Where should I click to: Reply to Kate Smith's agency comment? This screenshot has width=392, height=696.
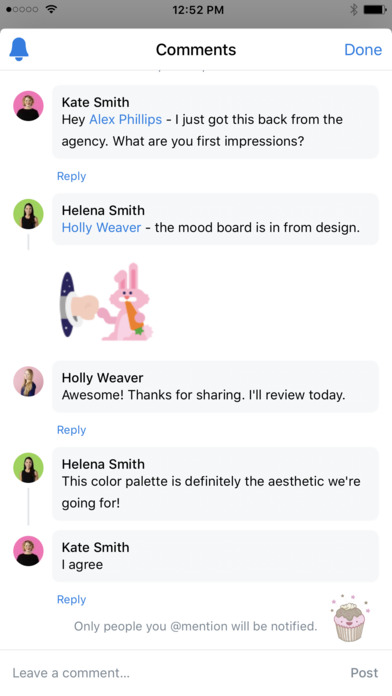[x=71, y=176]
